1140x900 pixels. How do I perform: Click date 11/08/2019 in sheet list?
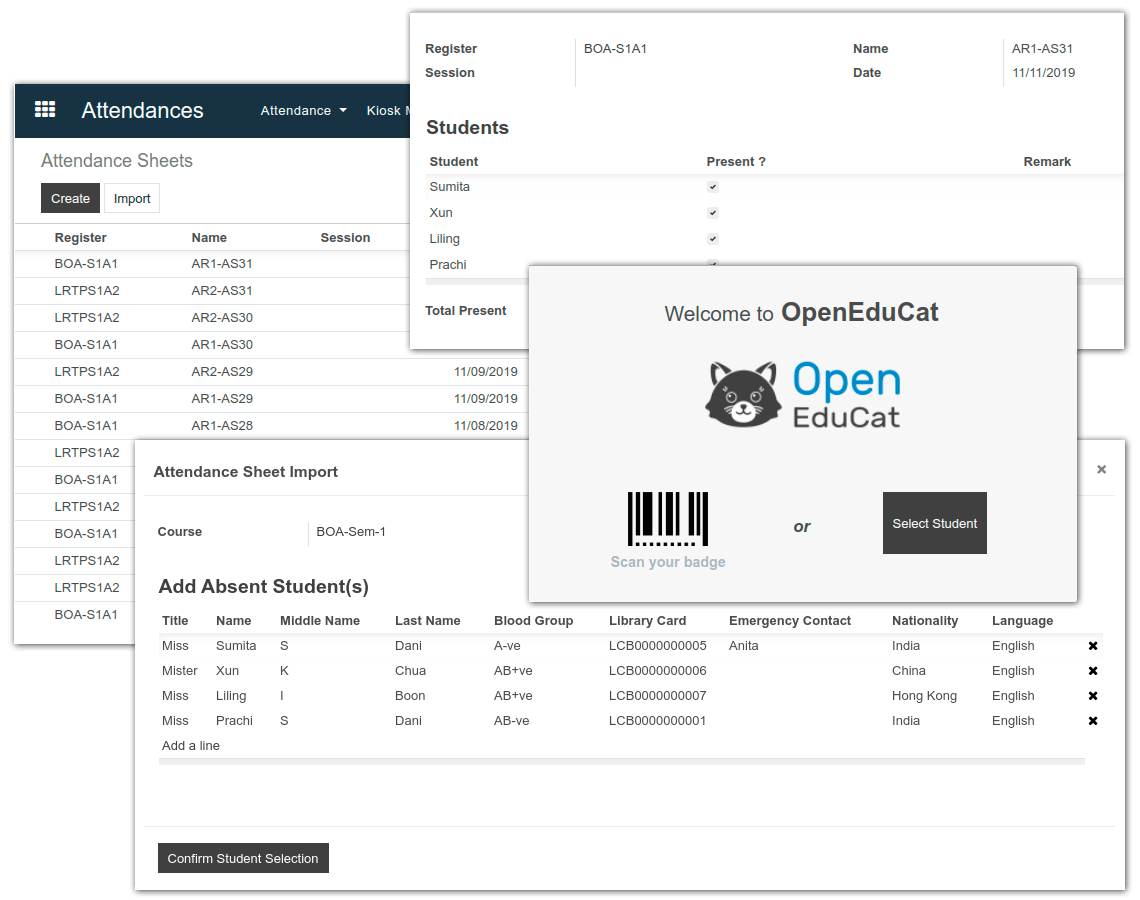[486, 426]
